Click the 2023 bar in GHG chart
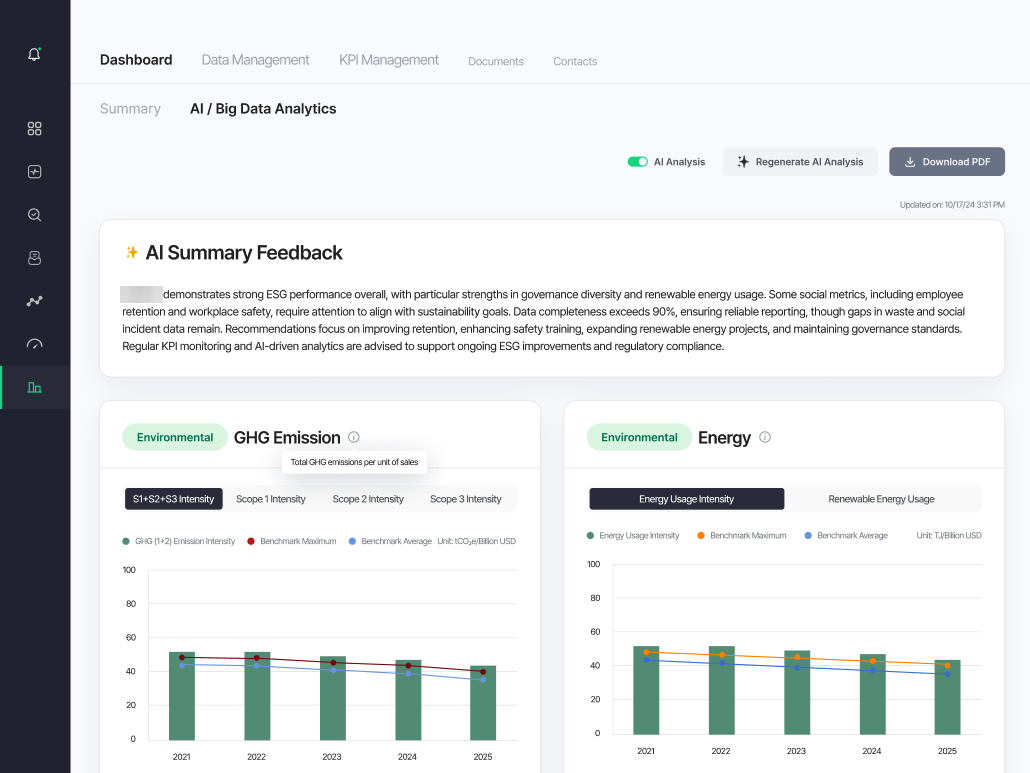Image resolution: width=1030 pixels, height=773 pixels. click(x=332, y=698)
